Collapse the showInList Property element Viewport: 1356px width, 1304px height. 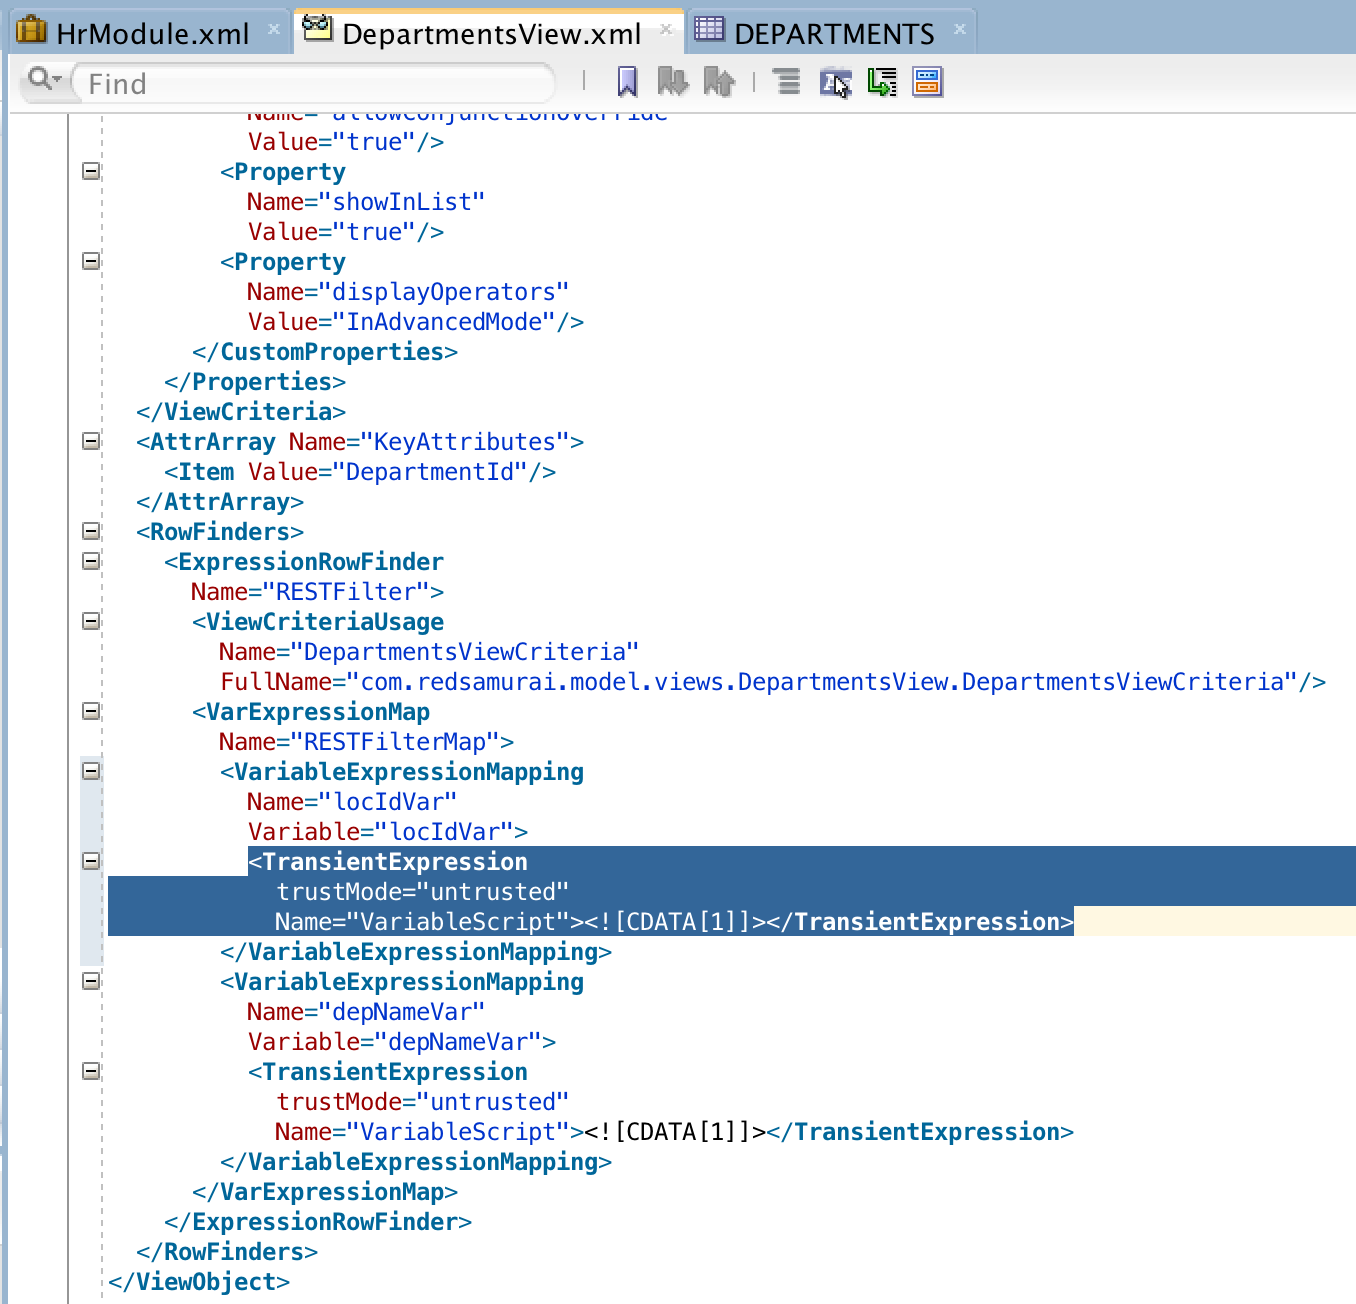pos(91,171)
